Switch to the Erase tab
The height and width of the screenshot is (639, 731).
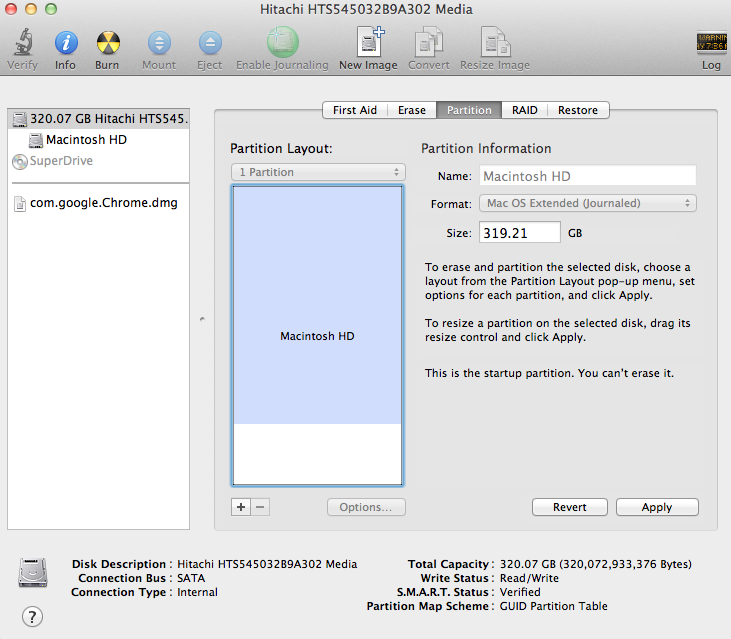pos(412,110)
